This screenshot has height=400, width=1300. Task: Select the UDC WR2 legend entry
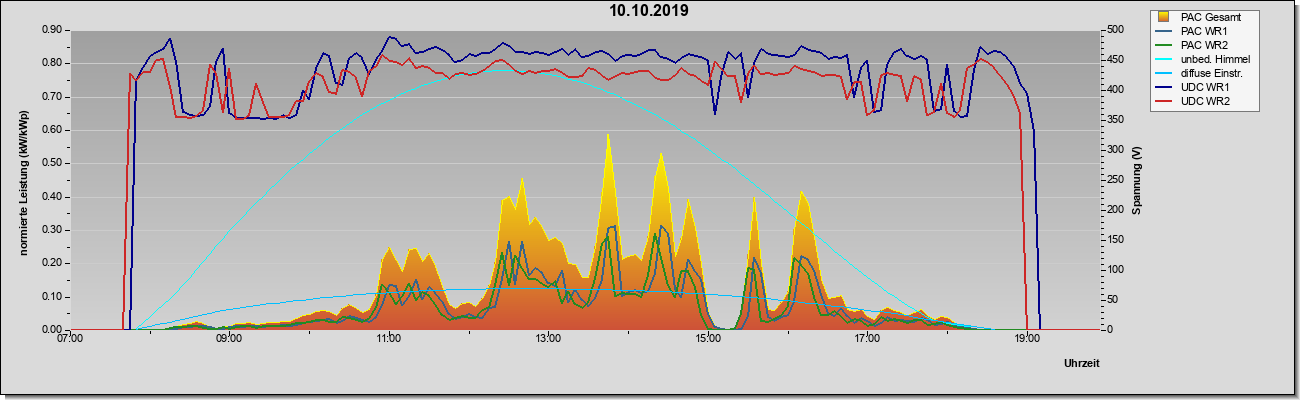coord(1206,101)
